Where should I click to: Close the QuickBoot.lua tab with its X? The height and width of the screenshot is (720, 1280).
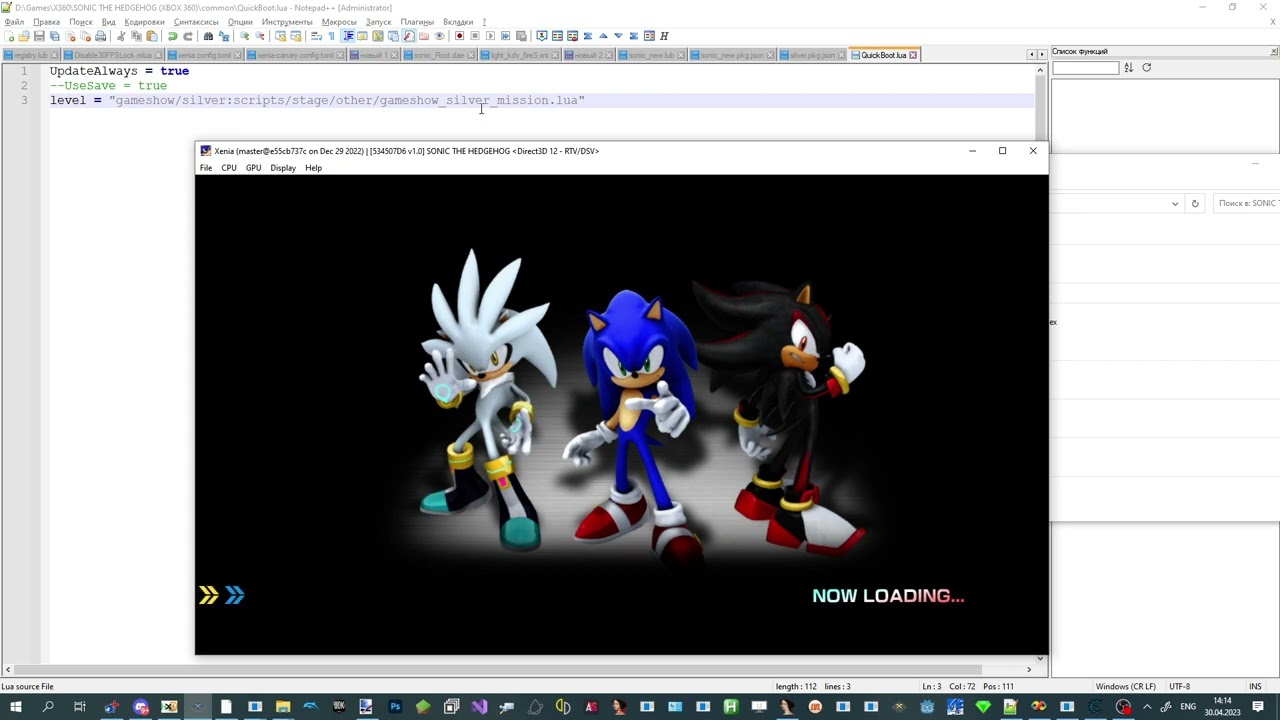(913, 55)
